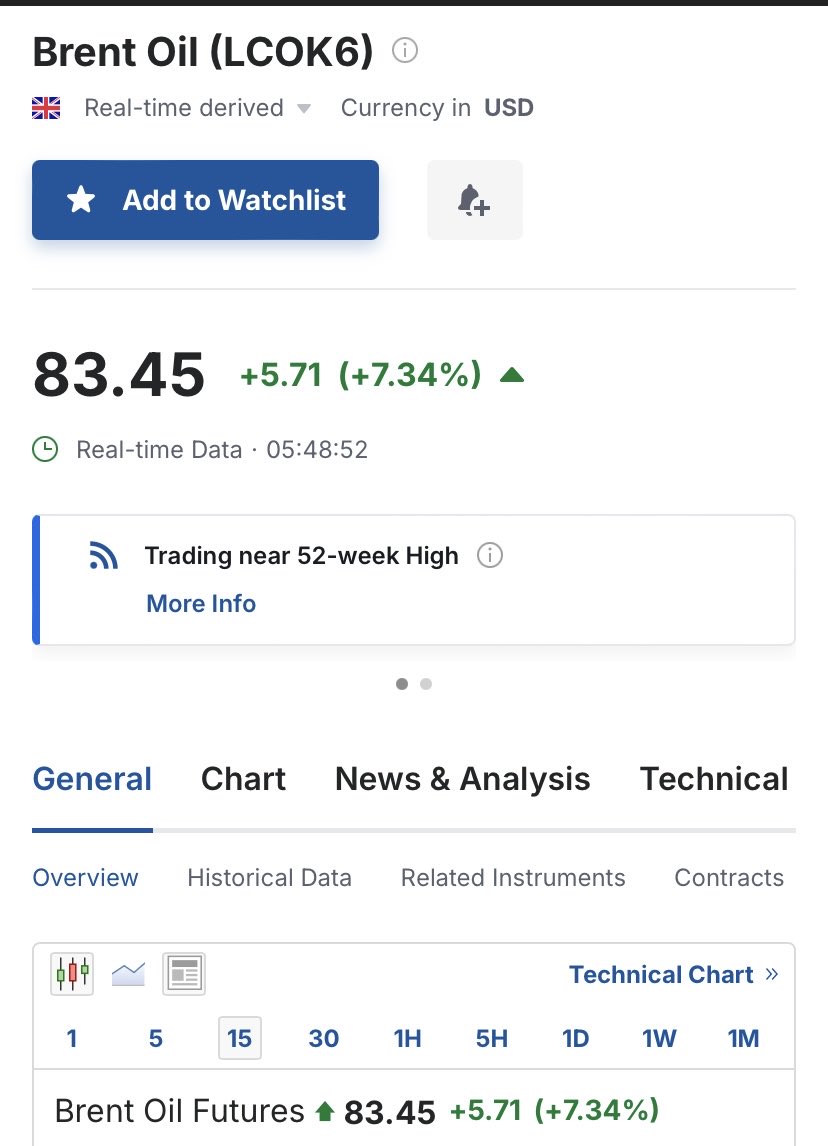Open the News & Analysis tab

point(463,779)
